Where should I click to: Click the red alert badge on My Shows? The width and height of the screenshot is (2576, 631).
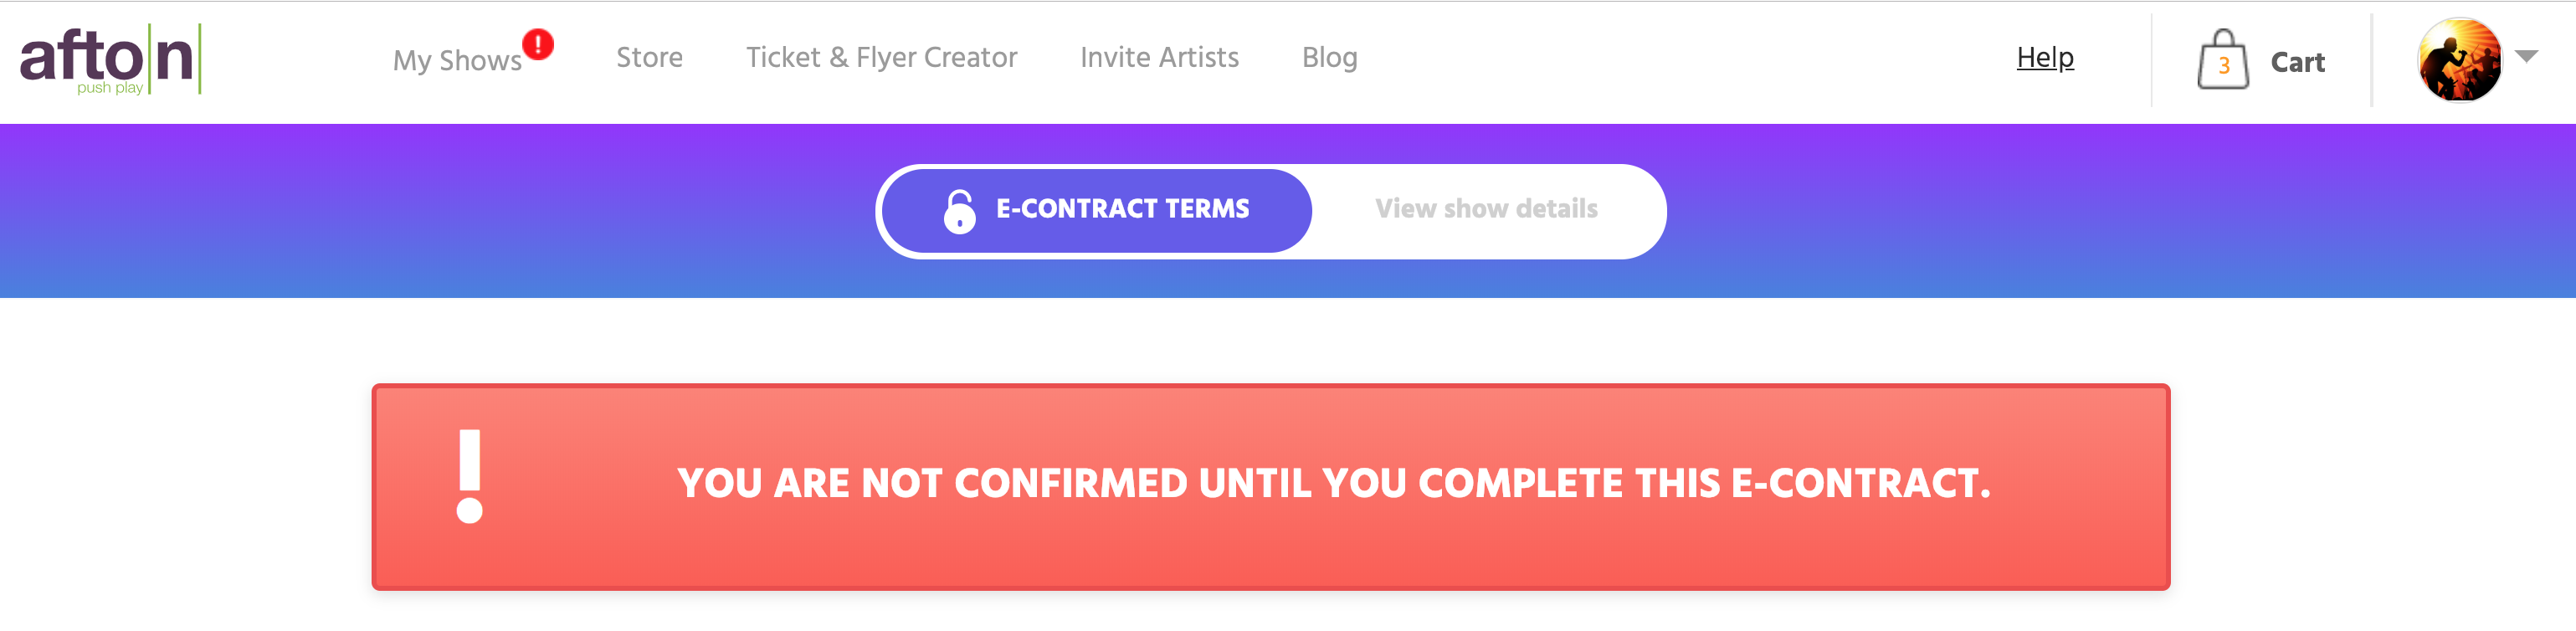pyautogui.click(x=538, y=44)
